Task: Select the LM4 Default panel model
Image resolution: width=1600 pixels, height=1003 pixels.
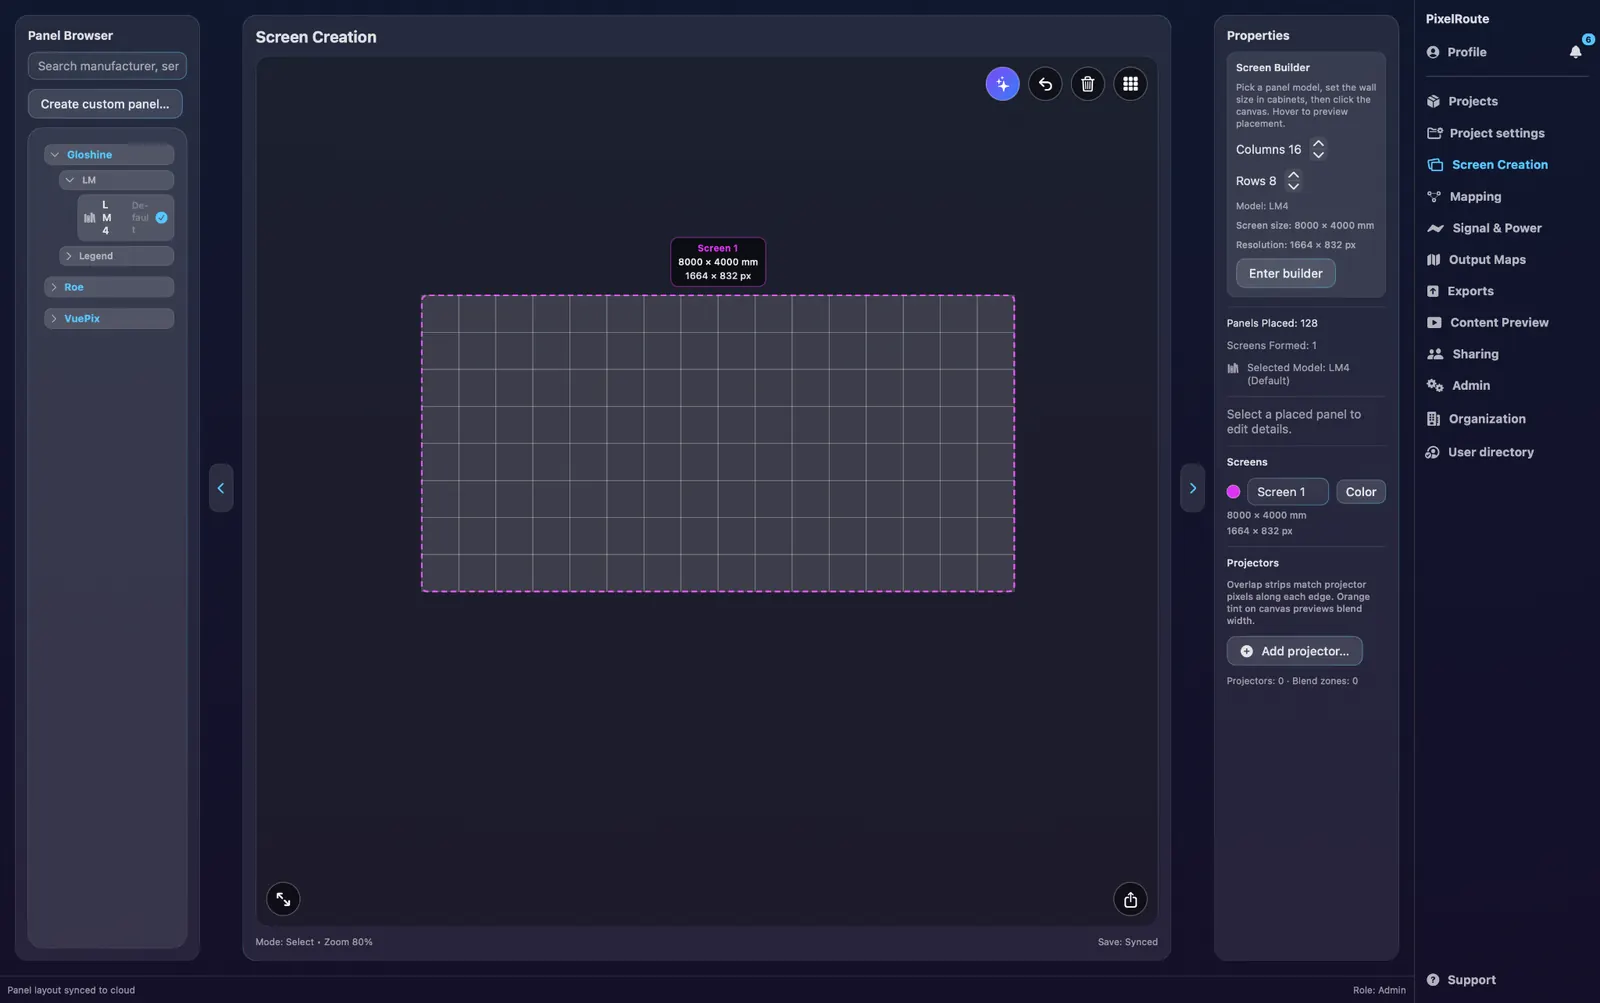Action: [x=126, y=218]
